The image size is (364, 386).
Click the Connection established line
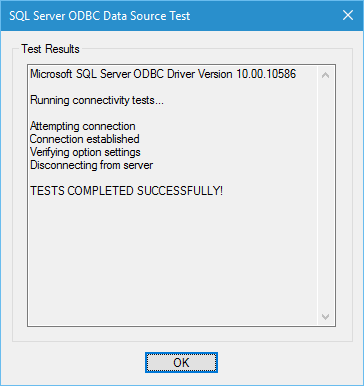(x=85, y=139)
